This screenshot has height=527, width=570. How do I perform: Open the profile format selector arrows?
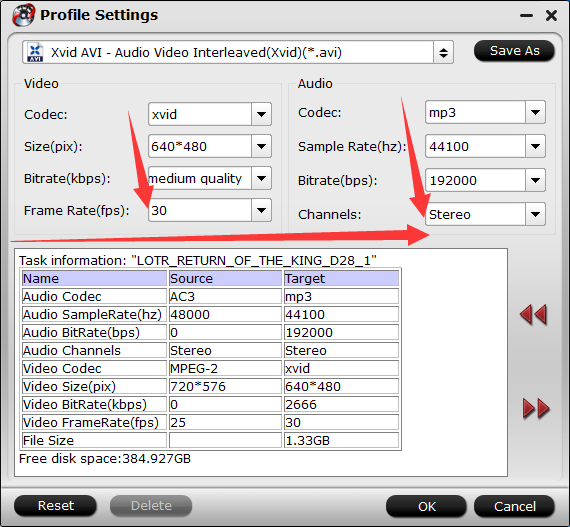[443, 53]
